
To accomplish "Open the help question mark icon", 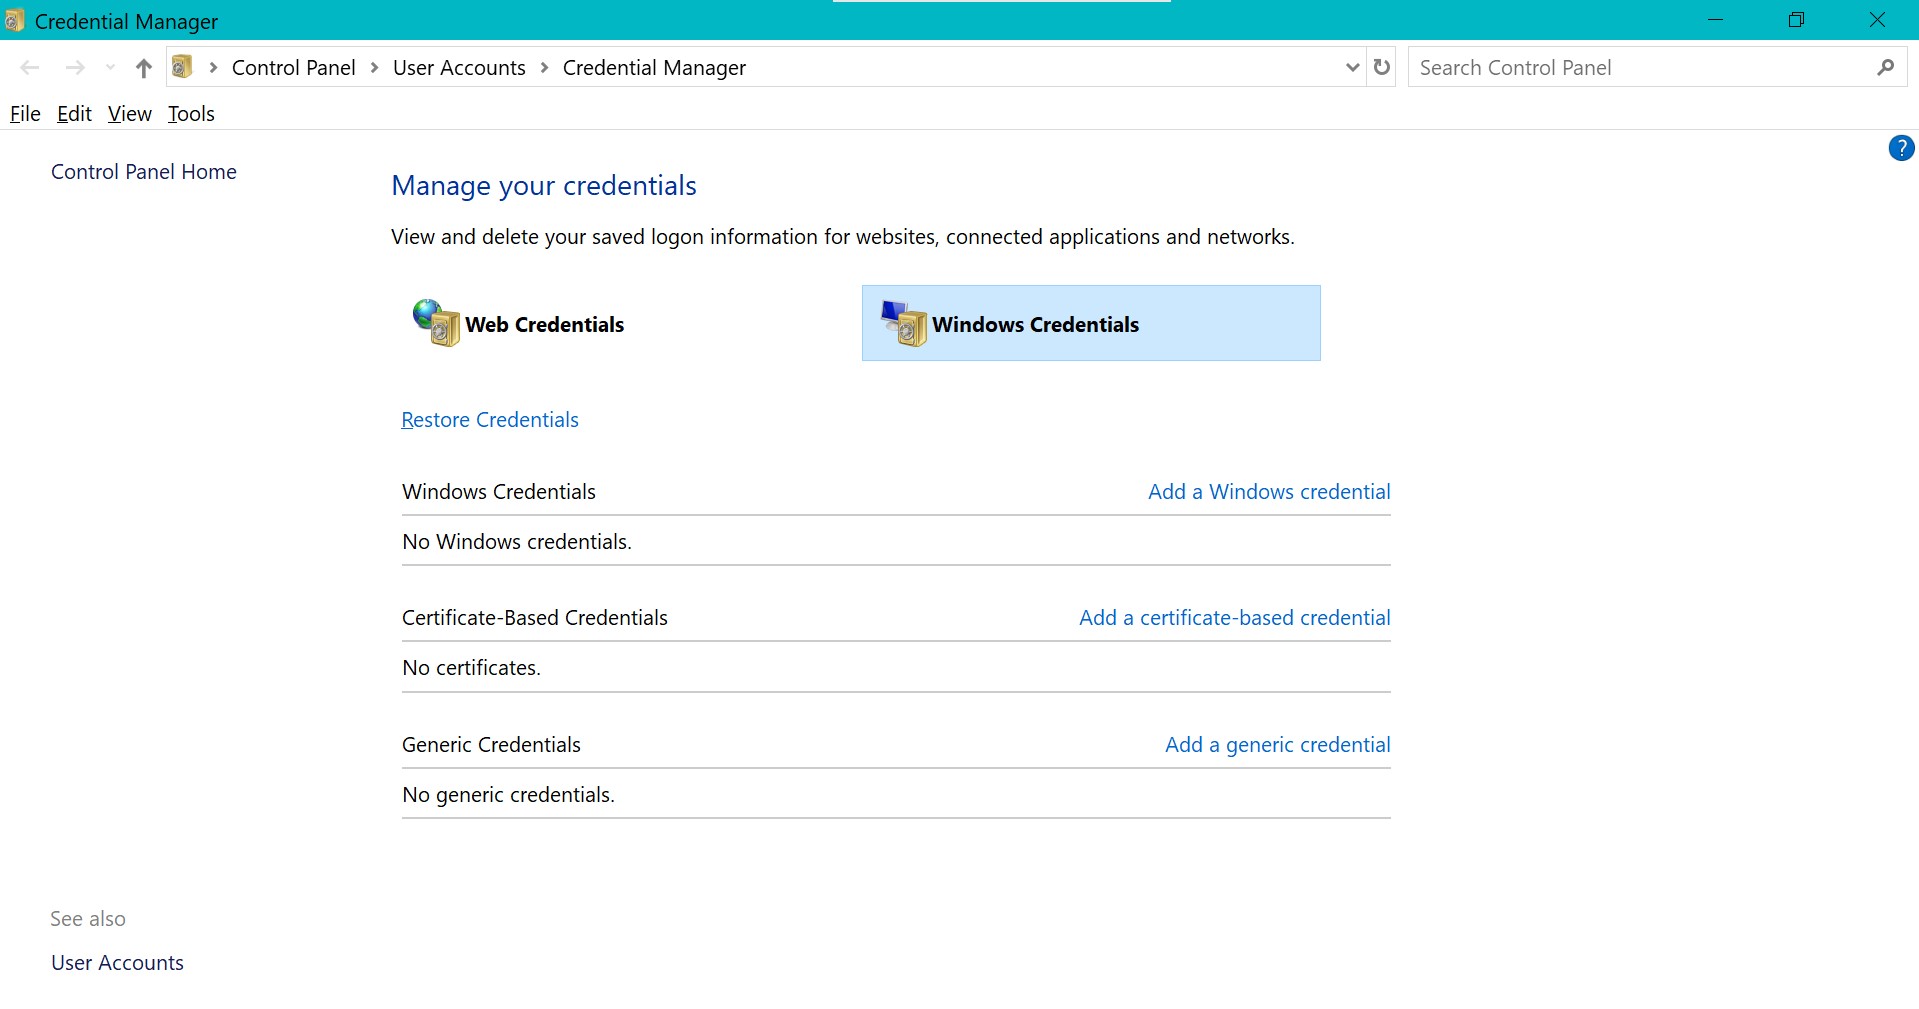I will (1901, 148).
